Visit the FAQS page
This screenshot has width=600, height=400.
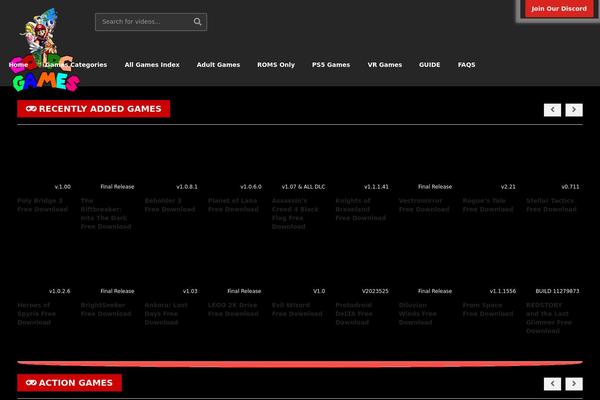(x=466, y=64)
